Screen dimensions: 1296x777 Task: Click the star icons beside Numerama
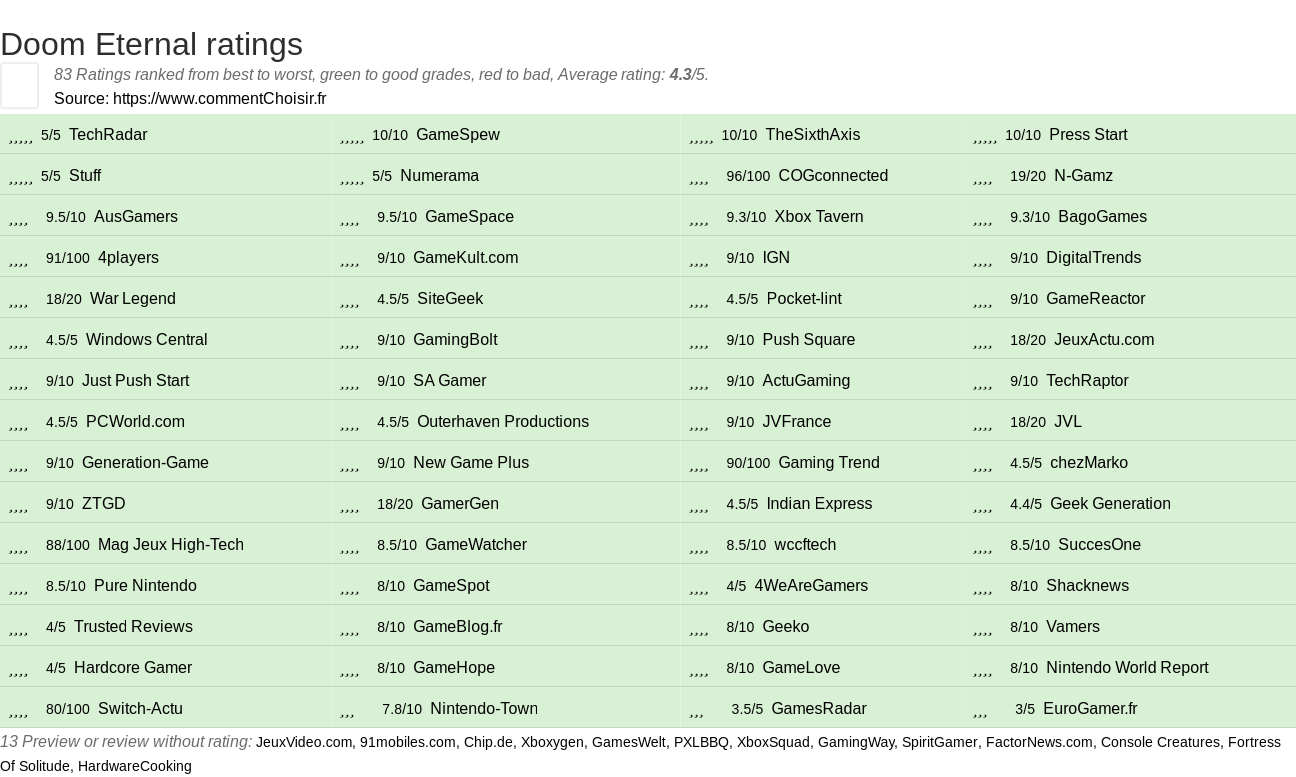(352, 176)
